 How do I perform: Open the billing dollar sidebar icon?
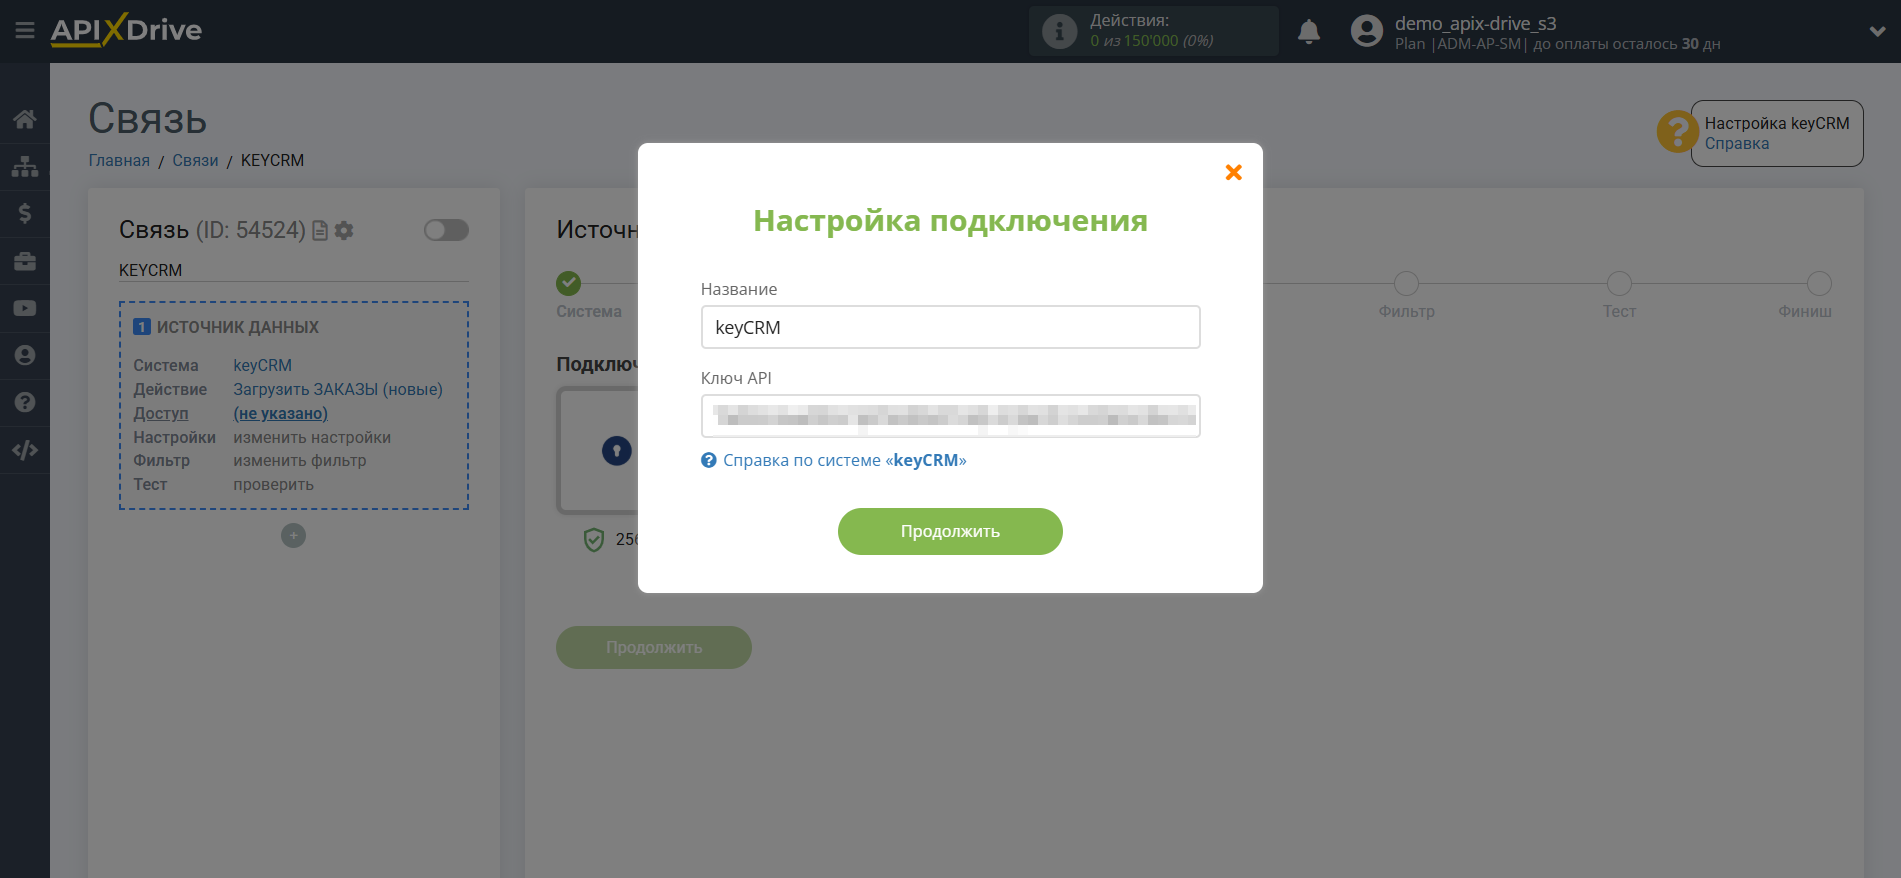pyautogui.click(x=25, y=213)
